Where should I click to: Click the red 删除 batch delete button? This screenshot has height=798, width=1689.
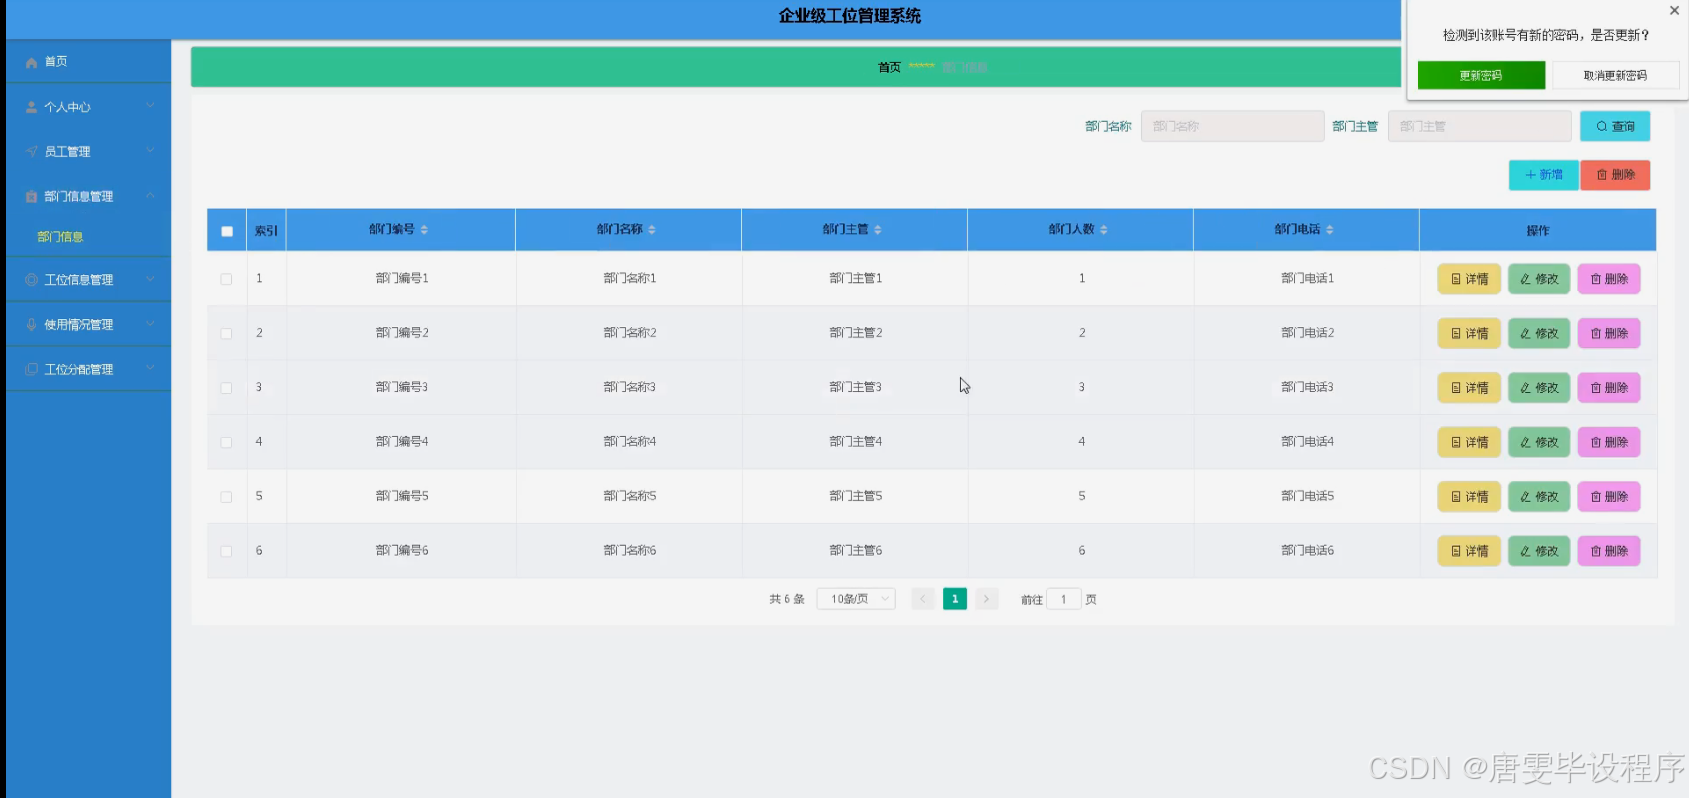pyautogui.click(x=1615, y=175)
